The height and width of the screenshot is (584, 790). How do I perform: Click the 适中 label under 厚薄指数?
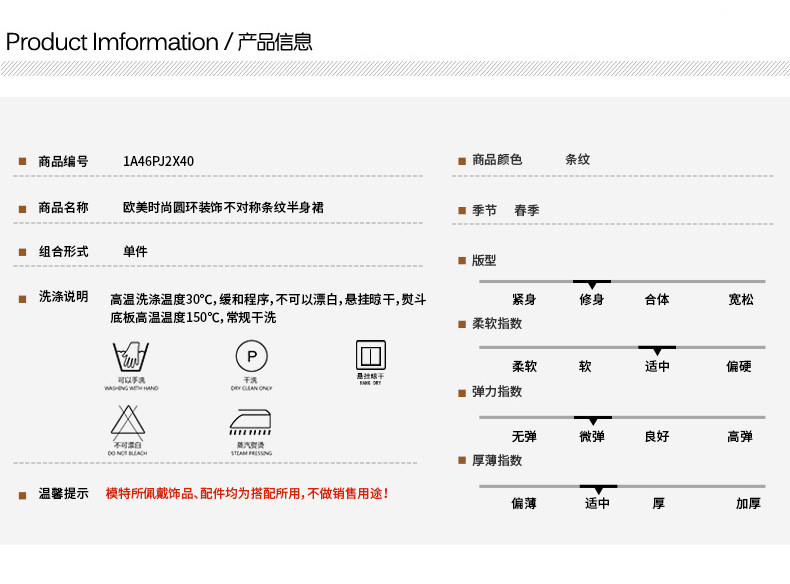(598, 503)
